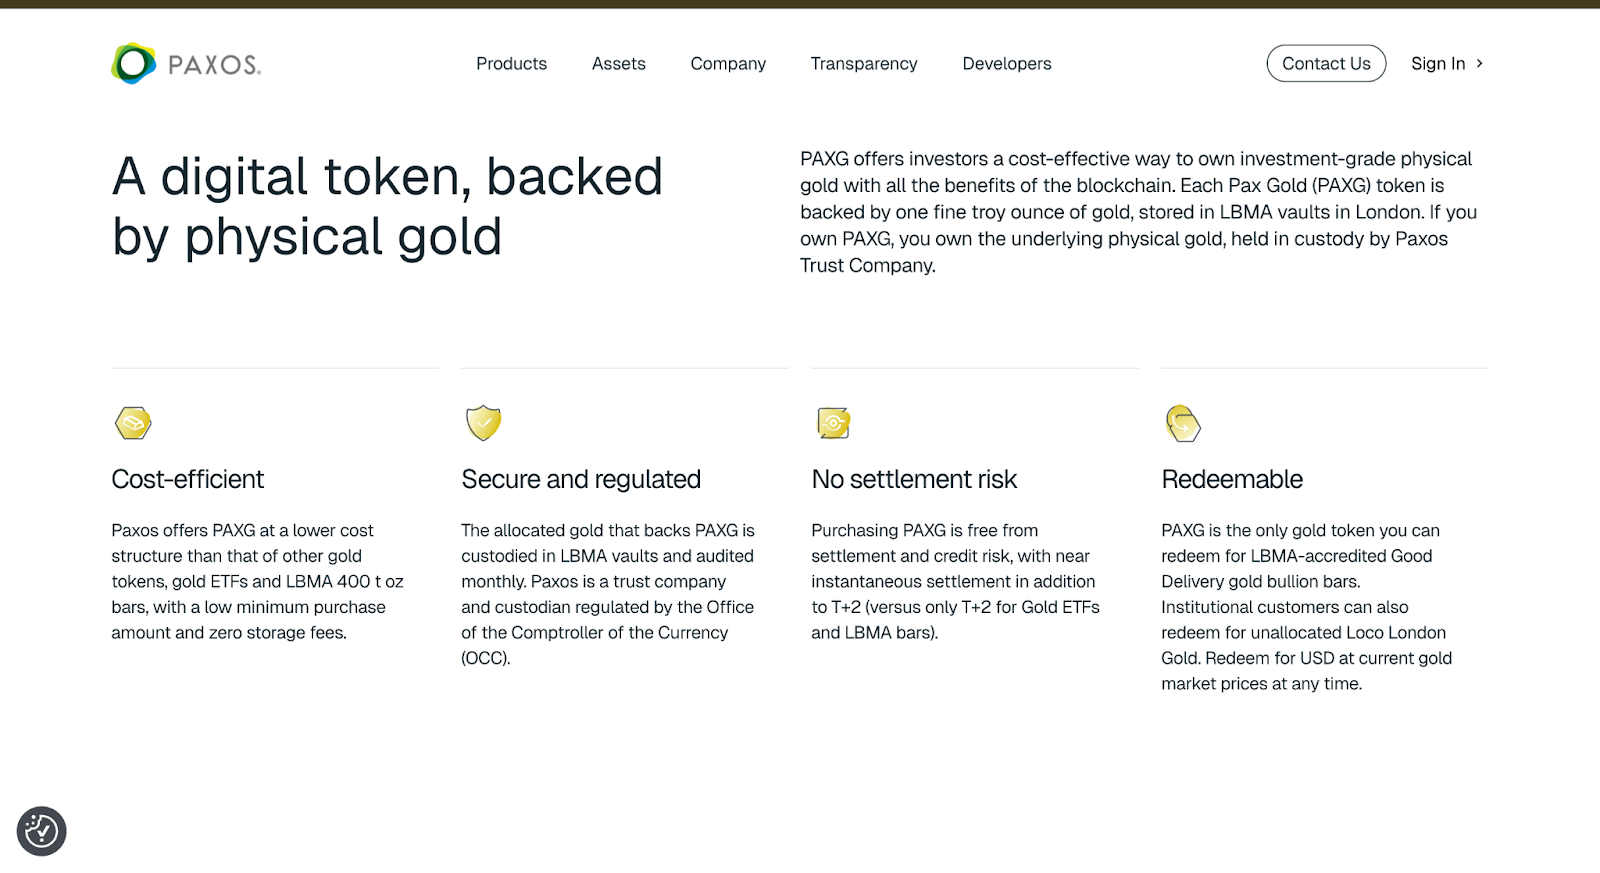
Task: Click the chevron arrow beside Sign In
Action: pyautogui.click(x=1480, y=63)
